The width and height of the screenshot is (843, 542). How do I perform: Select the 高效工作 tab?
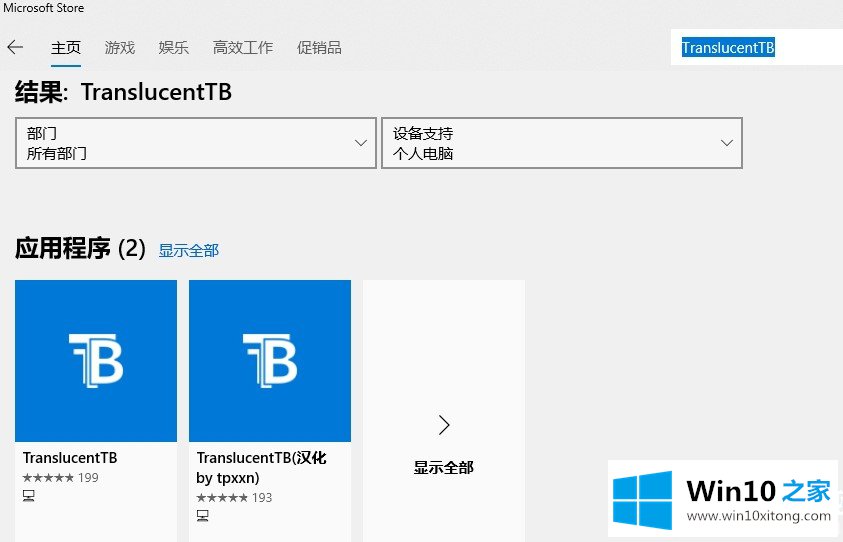(x=242, y=48)
